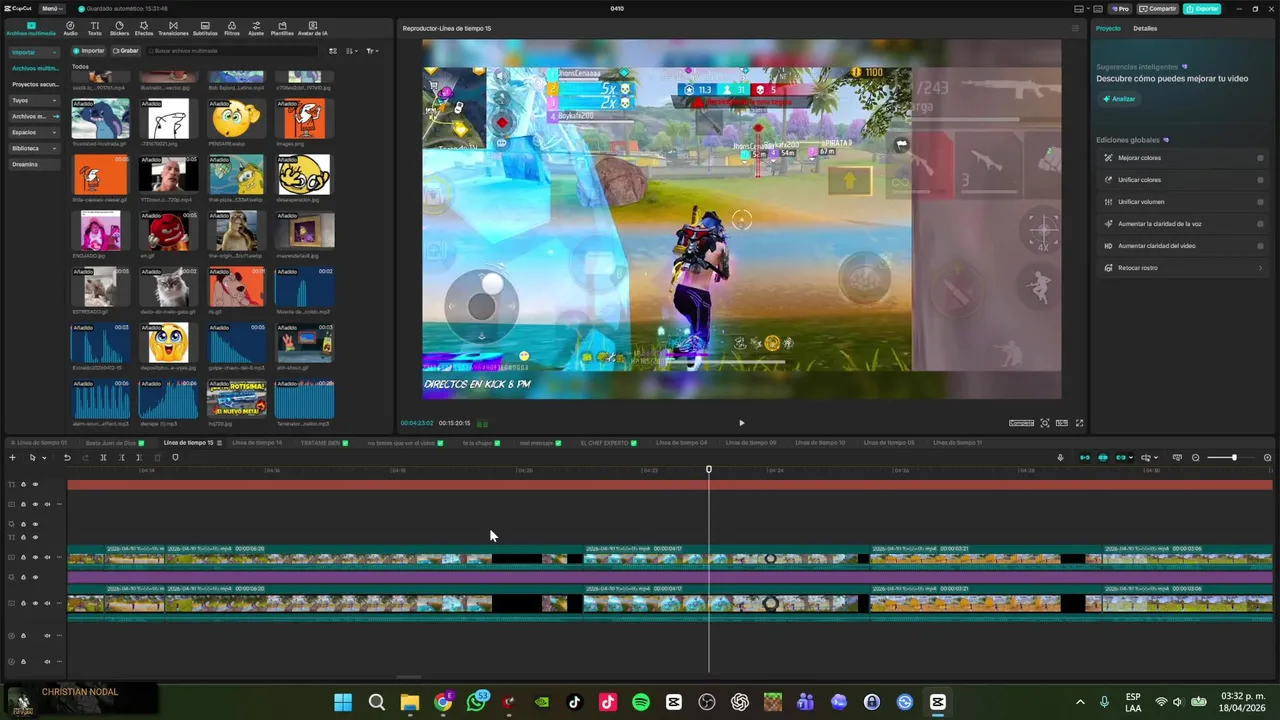Open the Audio panel

pos(70,28)
